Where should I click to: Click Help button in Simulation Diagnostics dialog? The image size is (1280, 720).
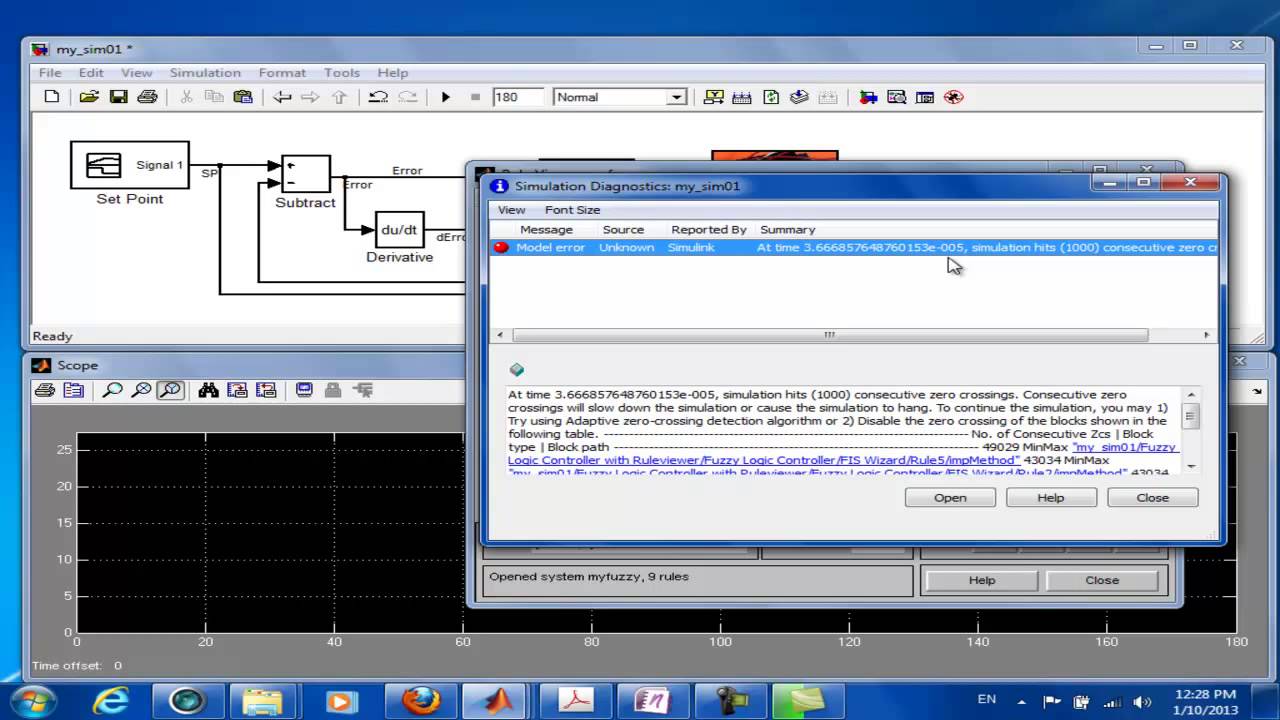(1051, 497)
